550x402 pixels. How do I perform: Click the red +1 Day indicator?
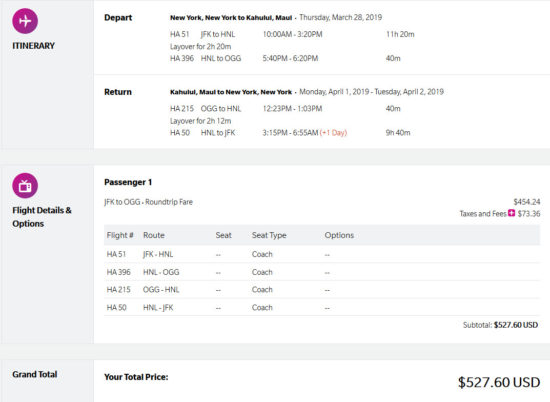click(333, 133)
